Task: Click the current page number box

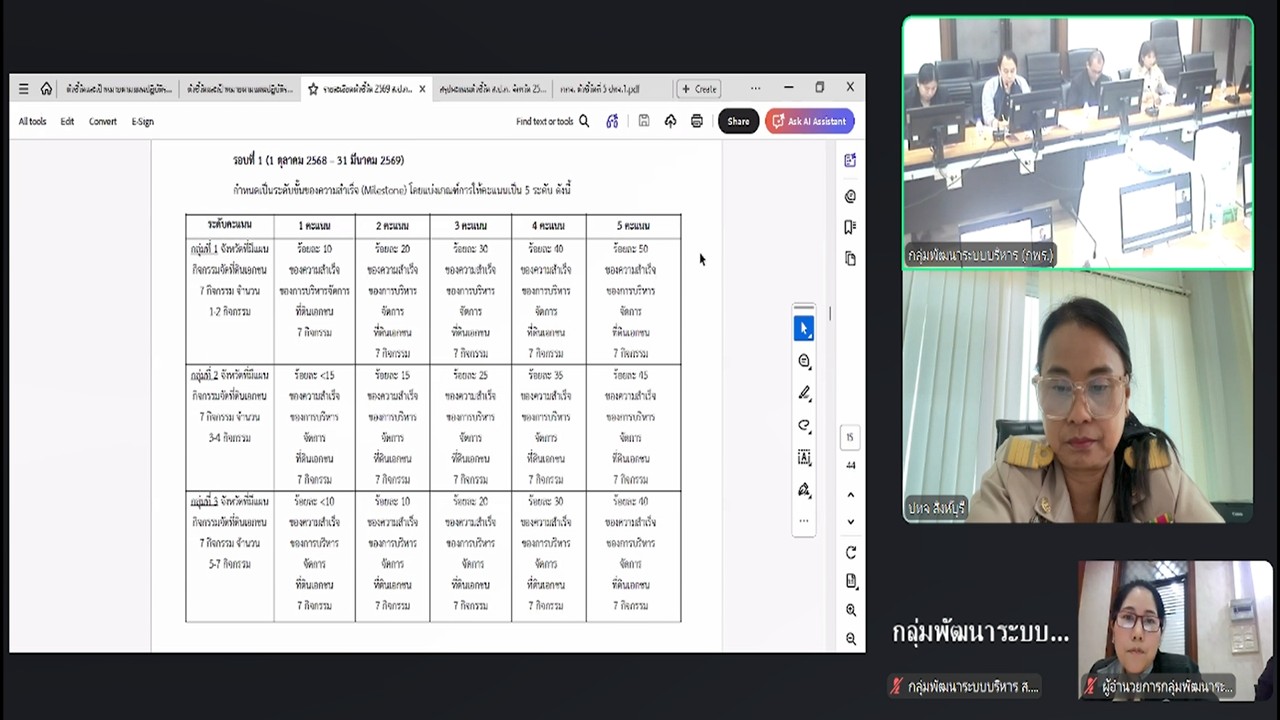Action: pyautogui.click(x=850, y=437)
